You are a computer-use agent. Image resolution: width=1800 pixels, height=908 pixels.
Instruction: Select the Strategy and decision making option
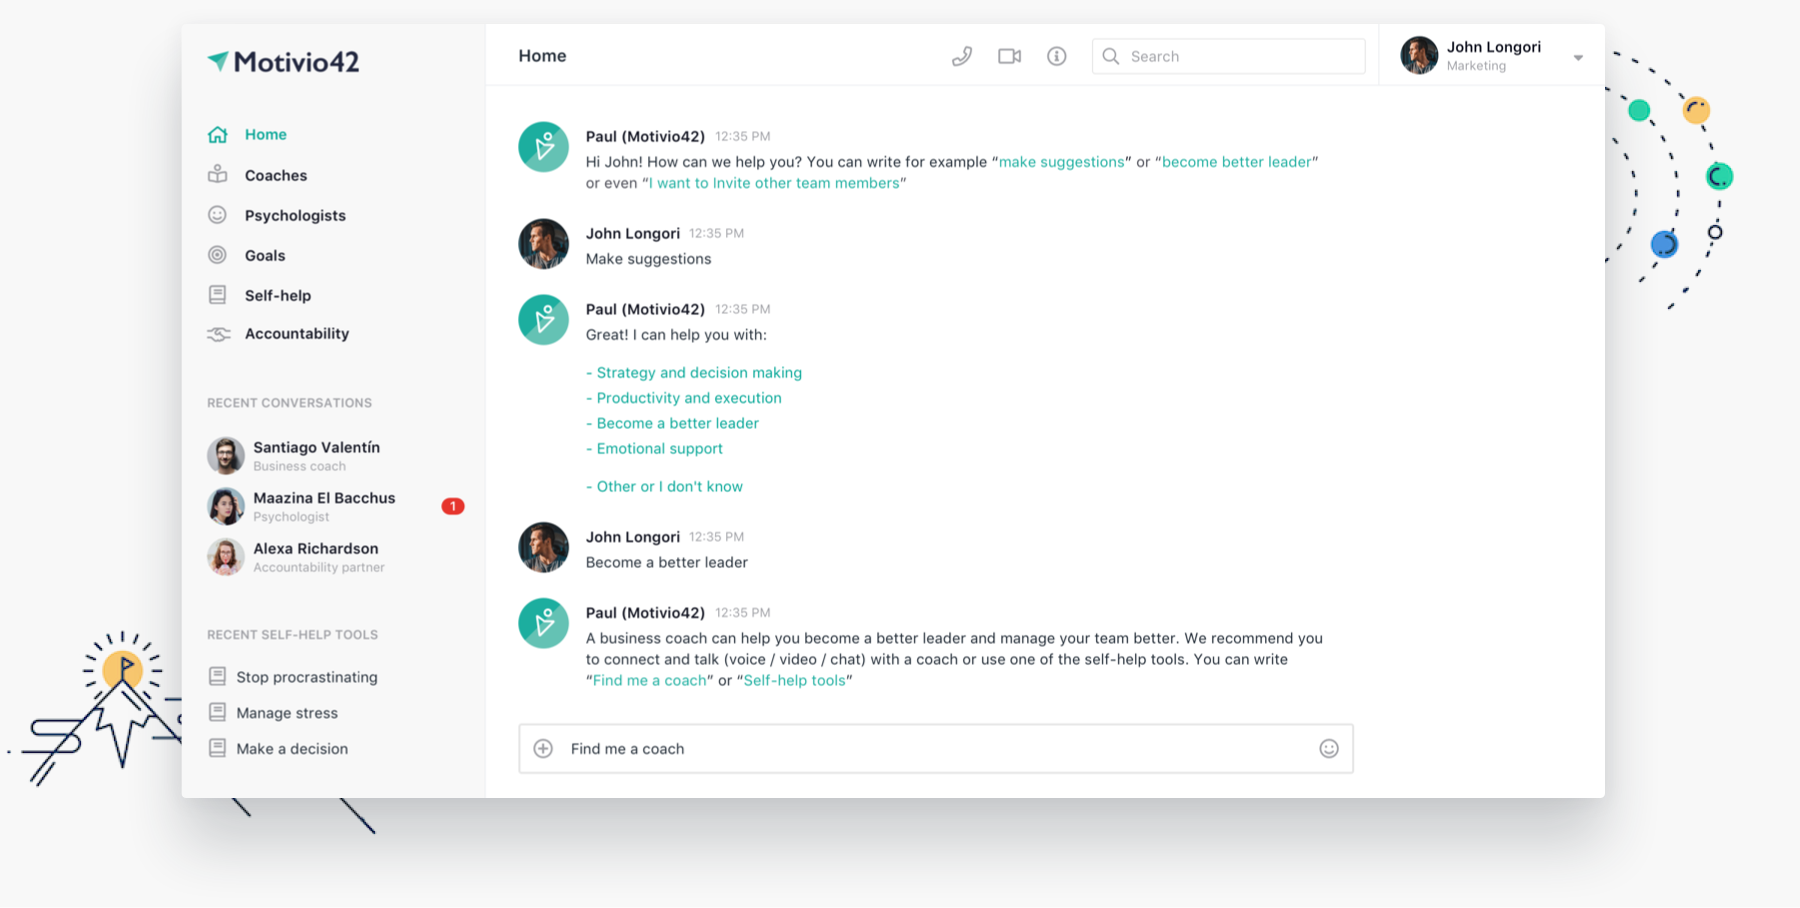(x=694, y=372)
